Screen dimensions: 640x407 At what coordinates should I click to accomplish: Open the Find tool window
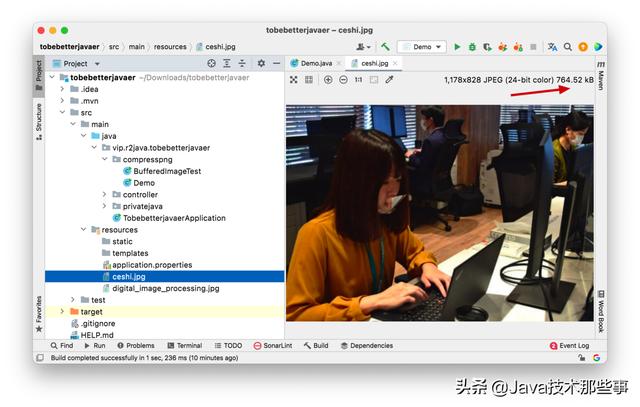point(62,346)
